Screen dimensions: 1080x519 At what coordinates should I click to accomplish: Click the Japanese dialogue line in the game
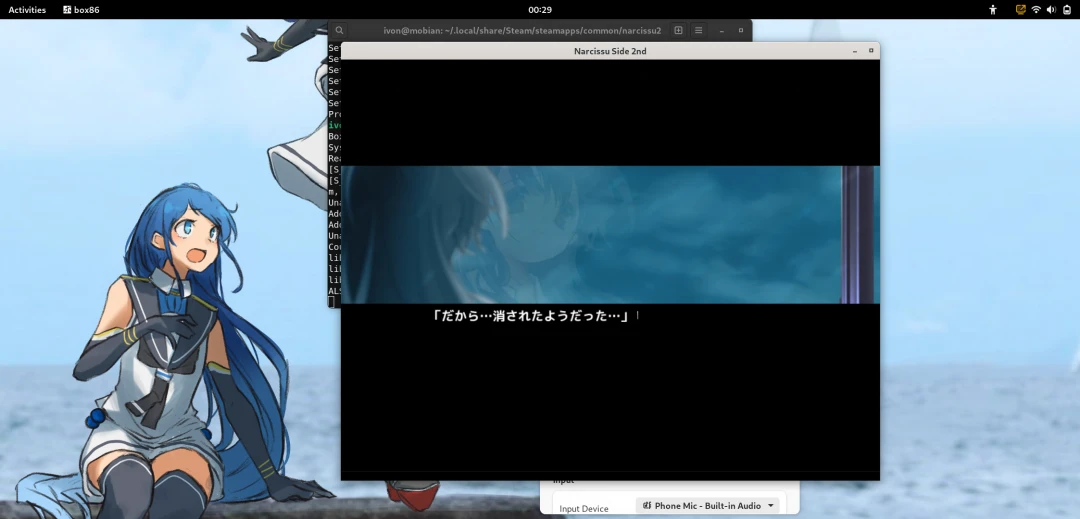pos(530,316)
